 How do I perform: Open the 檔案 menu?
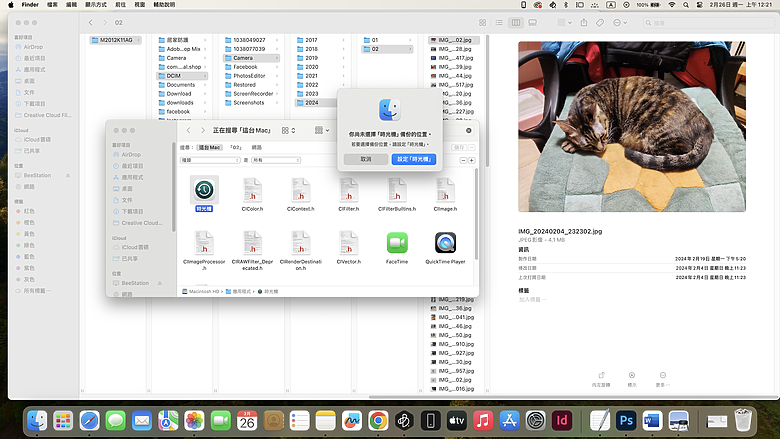pos(52,4)
